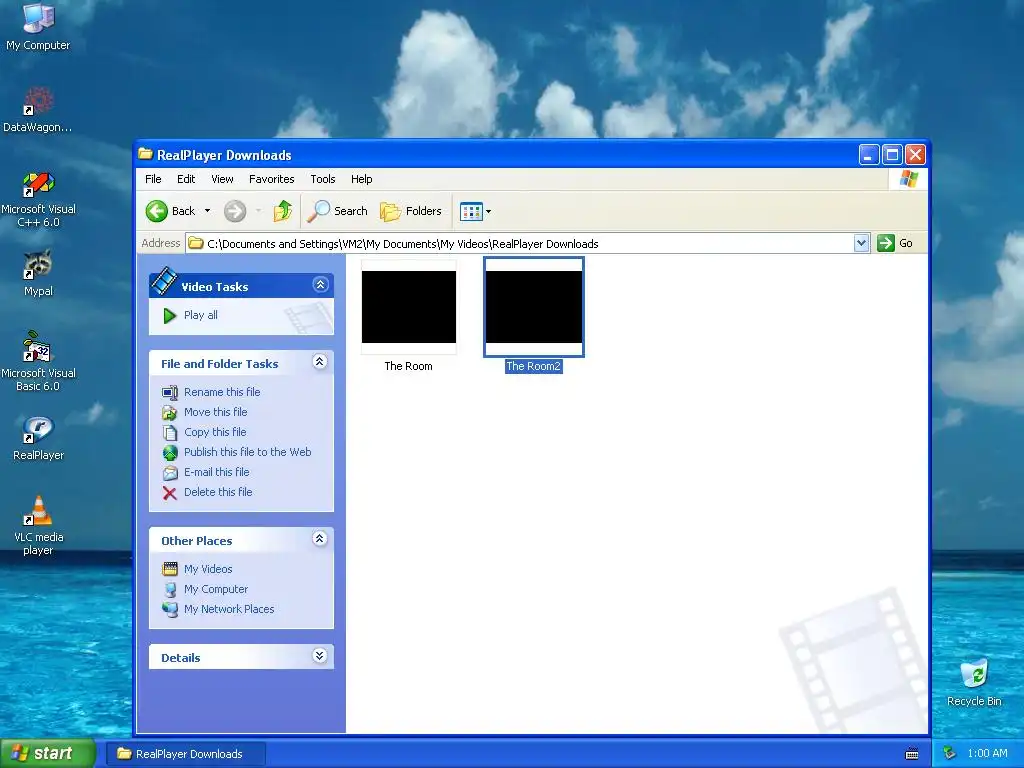This screenshot has width=1024, height=768.
Task: Toggle the Folders pane in toolbar
Action: 411,211
